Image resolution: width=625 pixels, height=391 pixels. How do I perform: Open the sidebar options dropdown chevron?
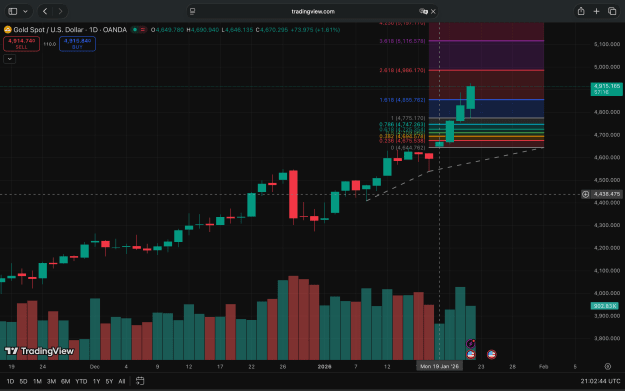coord(25,11)
